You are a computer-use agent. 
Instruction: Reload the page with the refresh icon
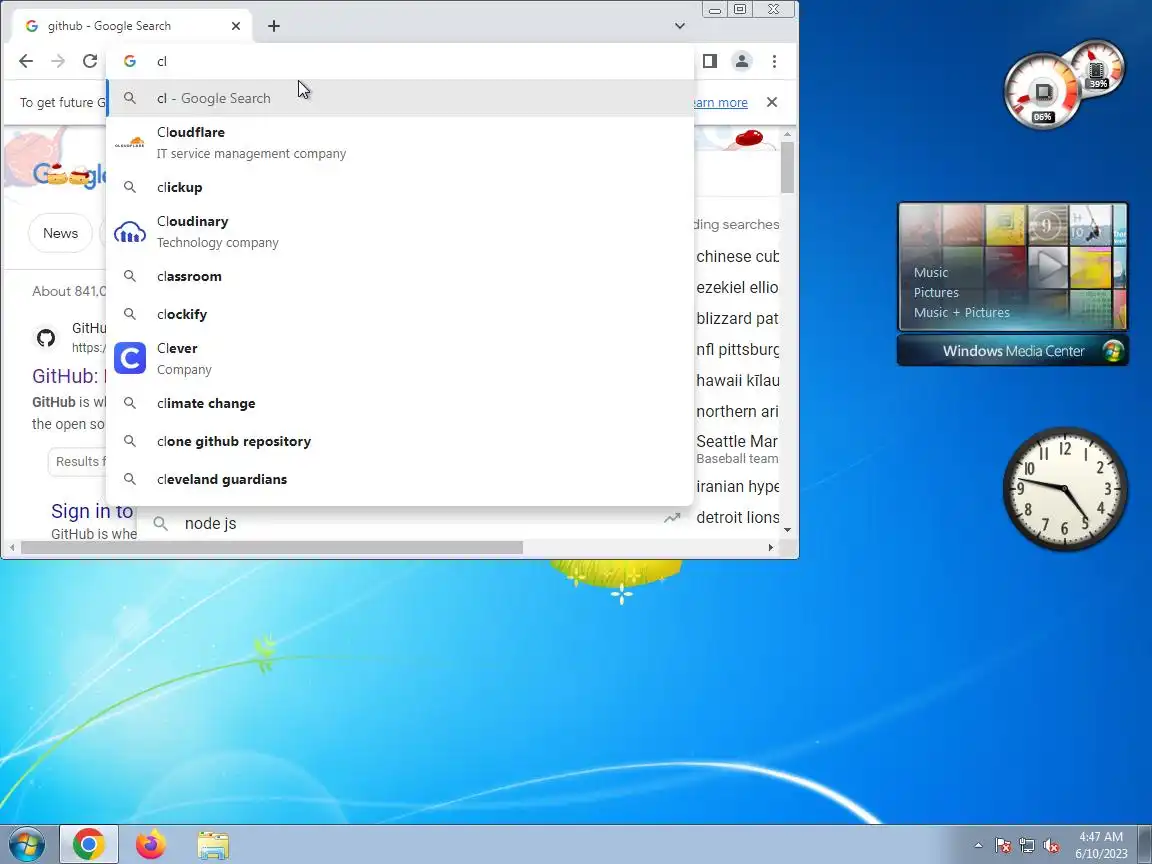pos(90,61)
